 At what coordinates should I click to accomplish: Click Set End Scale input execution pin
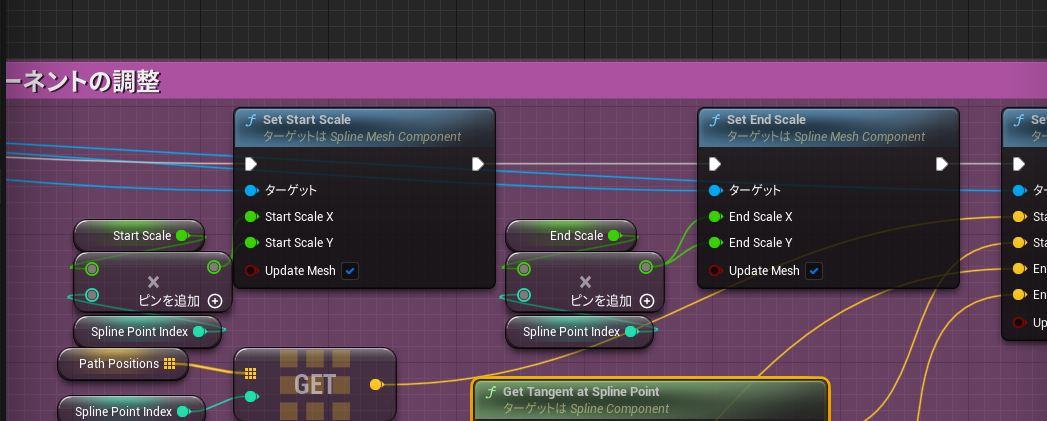click(715, 164)
